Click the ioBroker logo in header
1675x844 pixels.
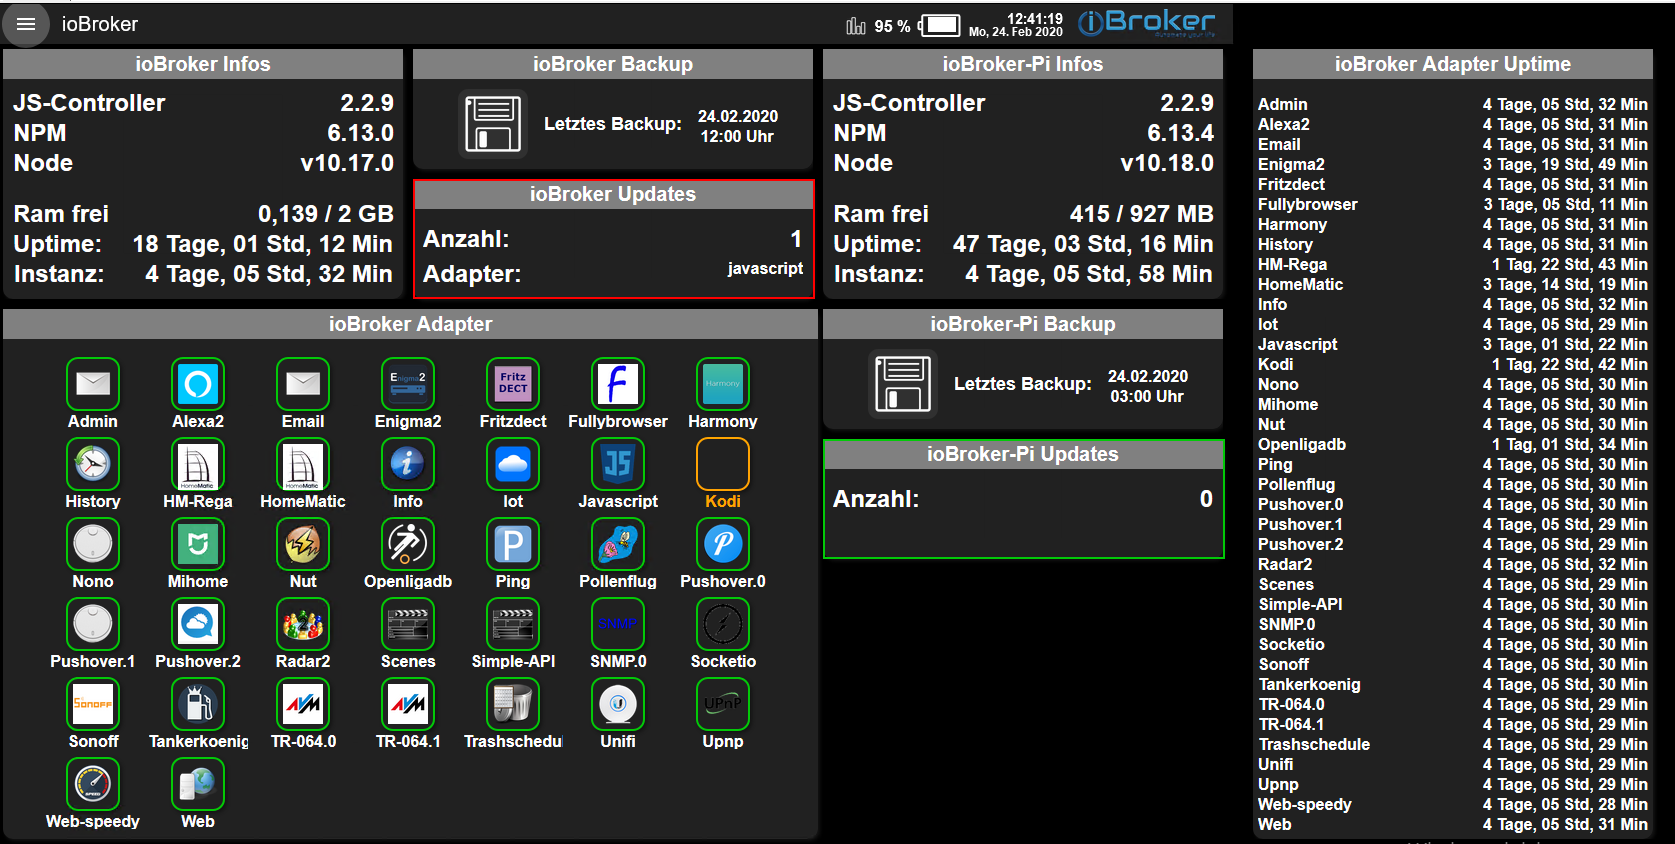[1146, 22]
